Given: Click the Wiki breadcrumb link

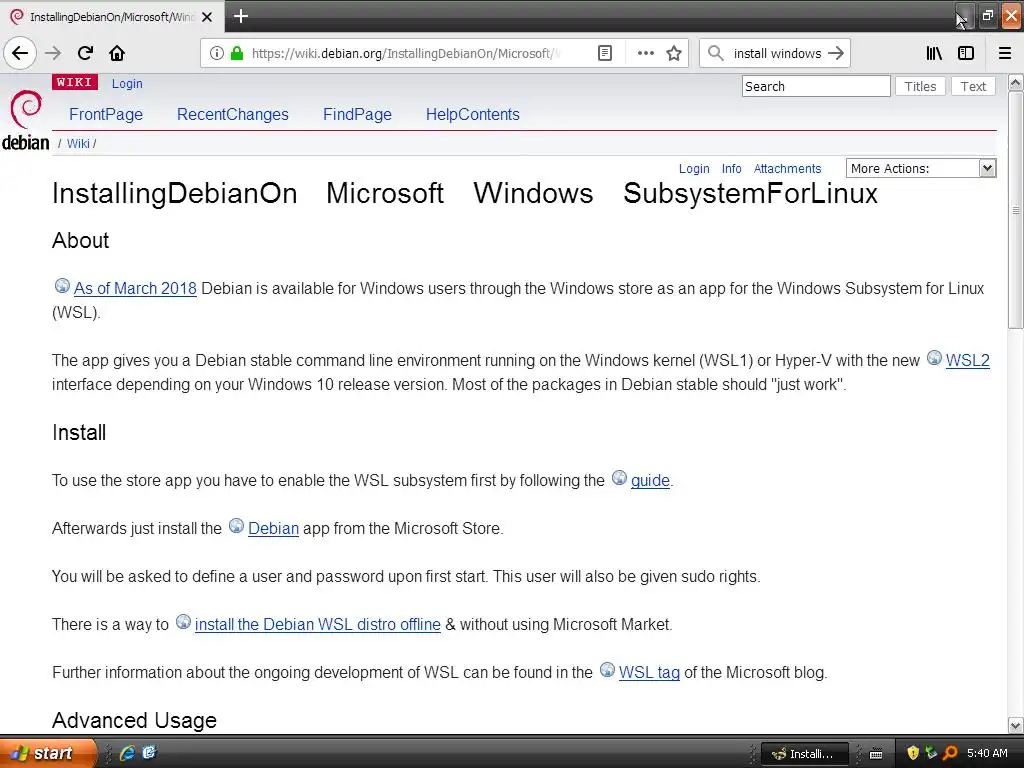Looking at the screenshot, I should coord(78,144).
